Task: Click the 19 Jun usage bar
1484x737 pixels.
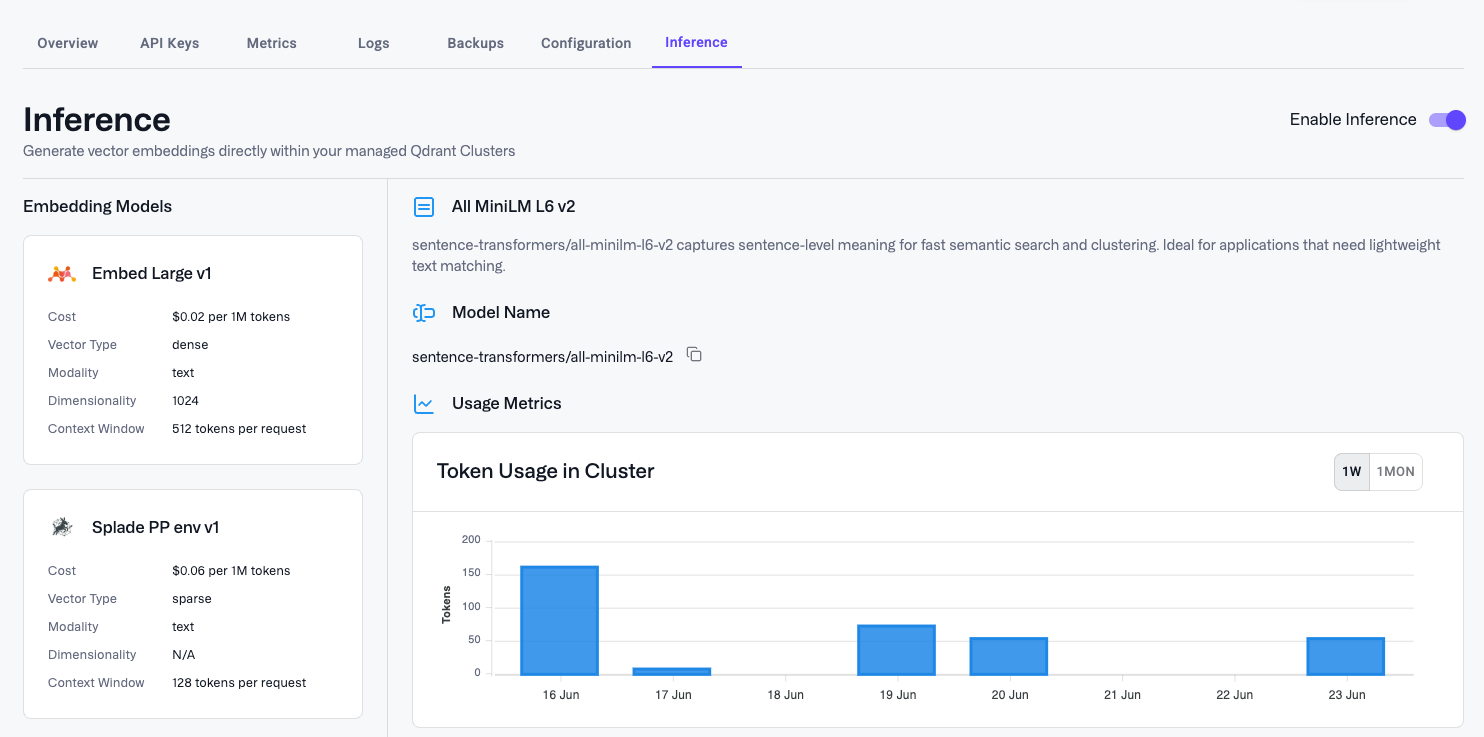Action: [897, 650]
